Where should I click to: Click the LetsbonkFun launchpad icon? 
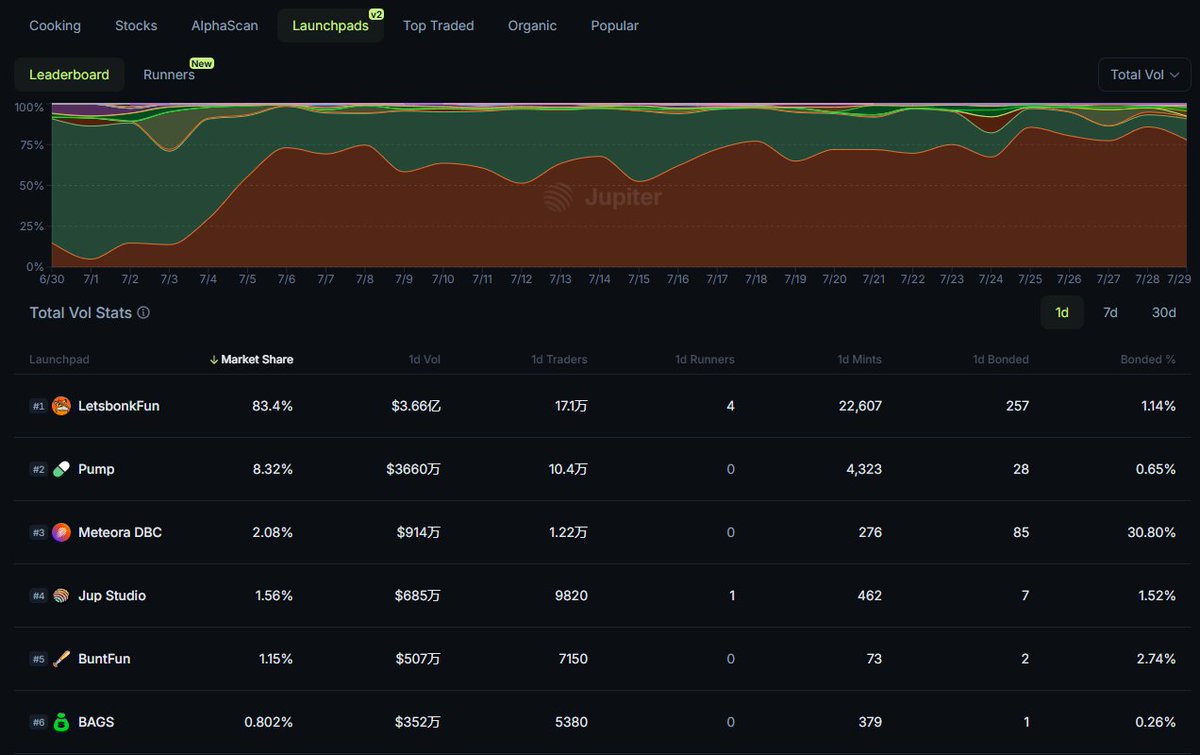point(62,406)
